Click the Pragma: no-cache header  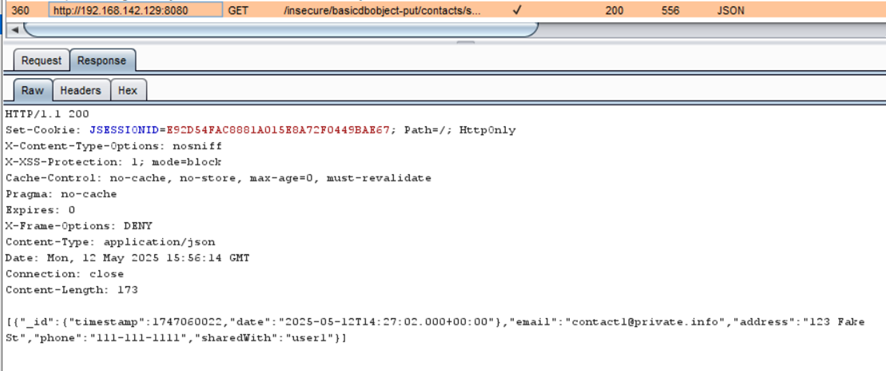tap(61, 194)
